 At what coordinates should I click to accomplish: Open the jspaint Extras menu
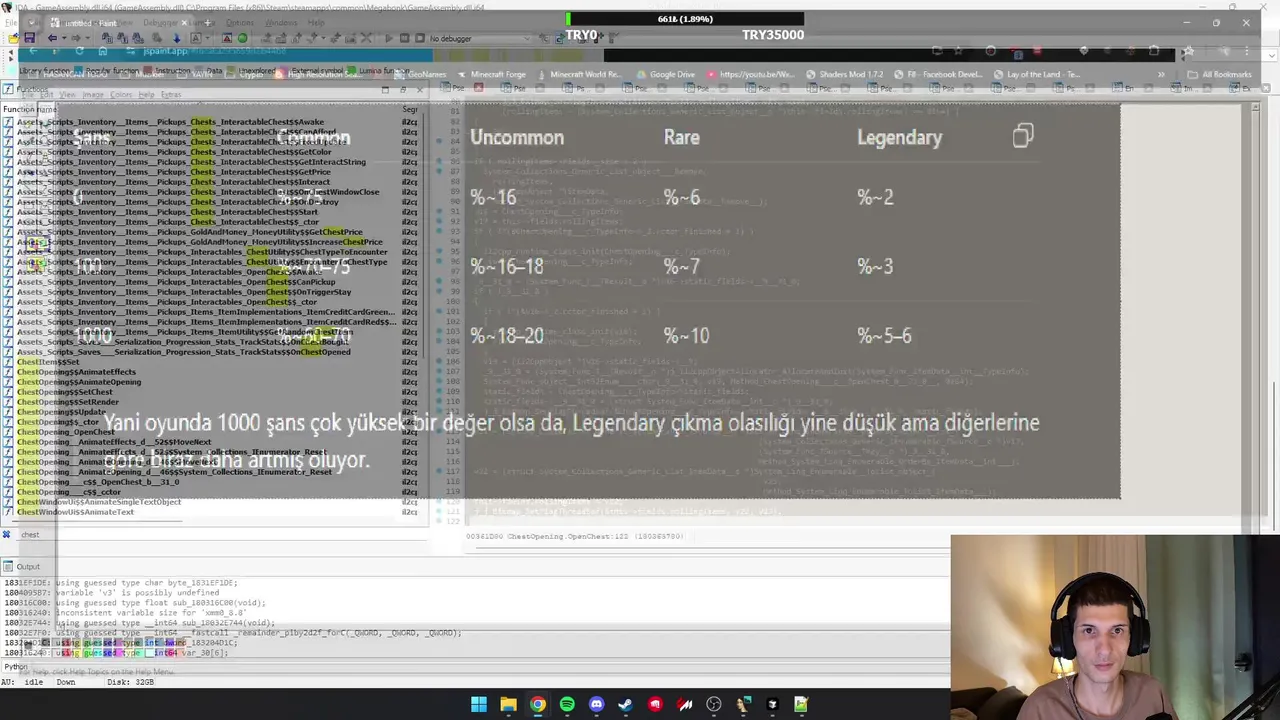[x=171, y=94]
